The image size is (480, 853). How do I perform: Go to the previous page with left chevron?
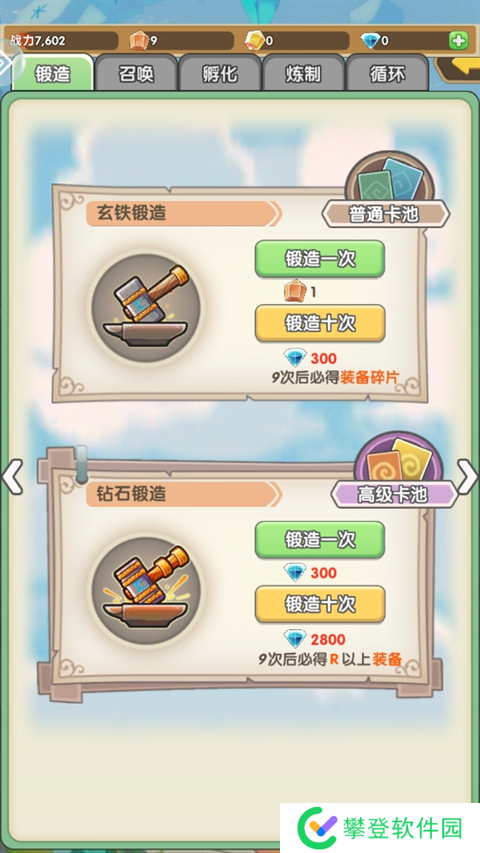(x=12, y=477)
